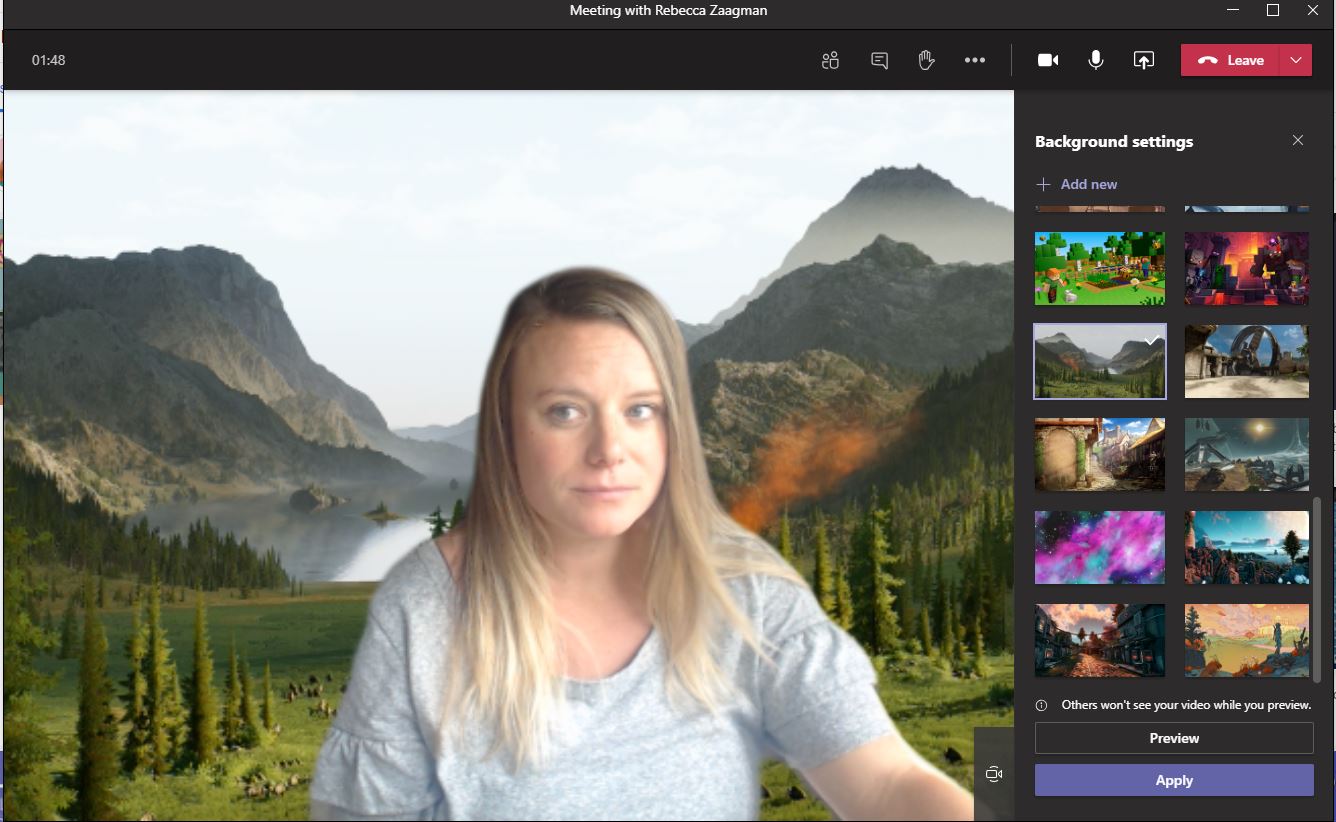
Task: Pick the Halo ring structure background
Action: coord(1247,361)
